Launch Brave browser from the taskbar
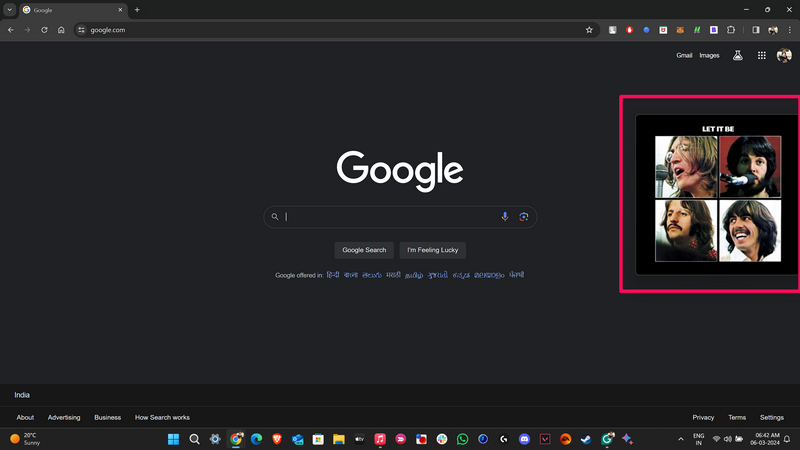Screen dimensions: 800x450 point(277,439)
